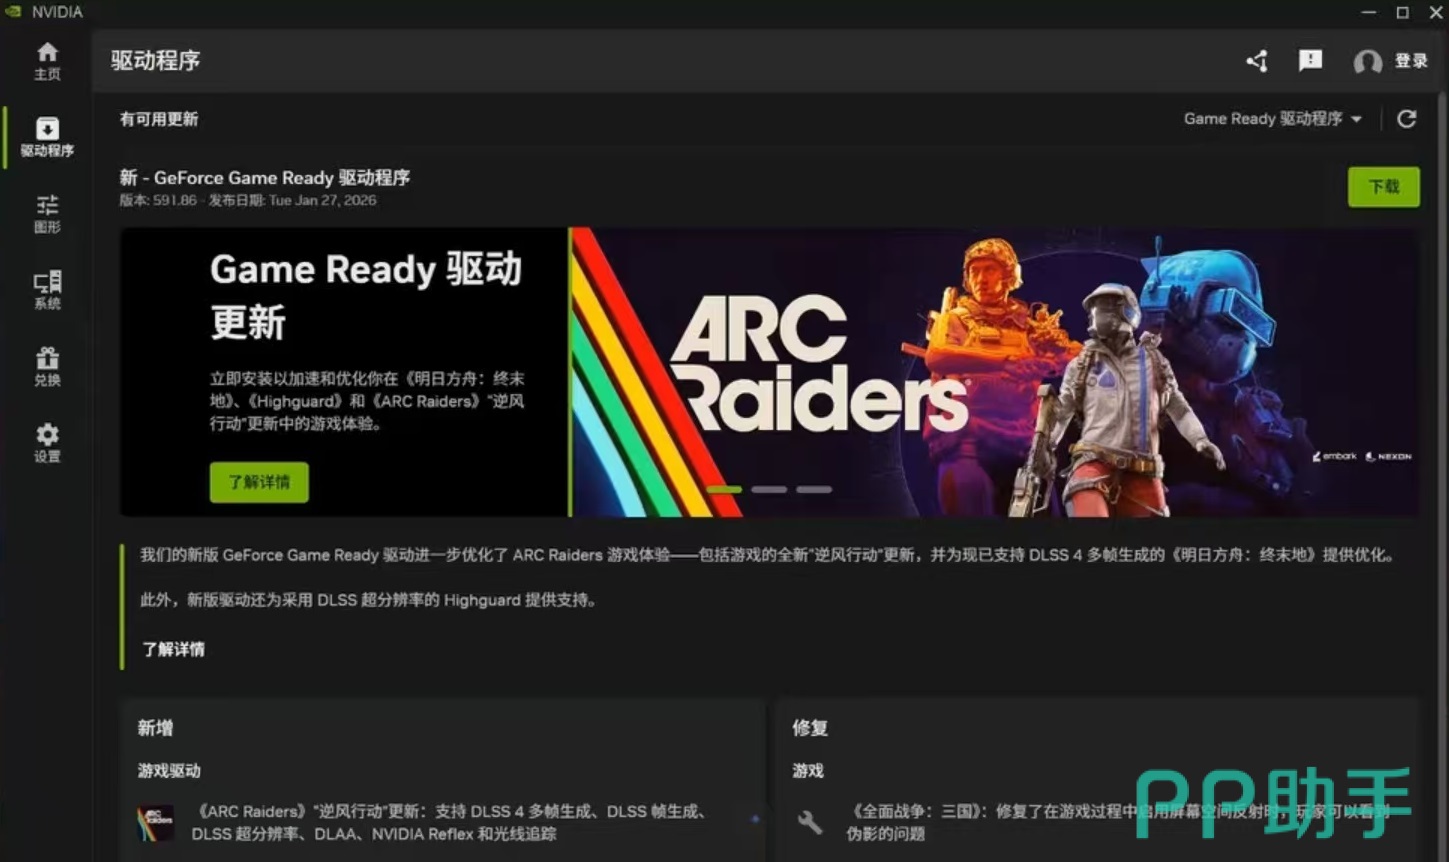
Task: Refresh the driver update check
Action: point(1406,119)
